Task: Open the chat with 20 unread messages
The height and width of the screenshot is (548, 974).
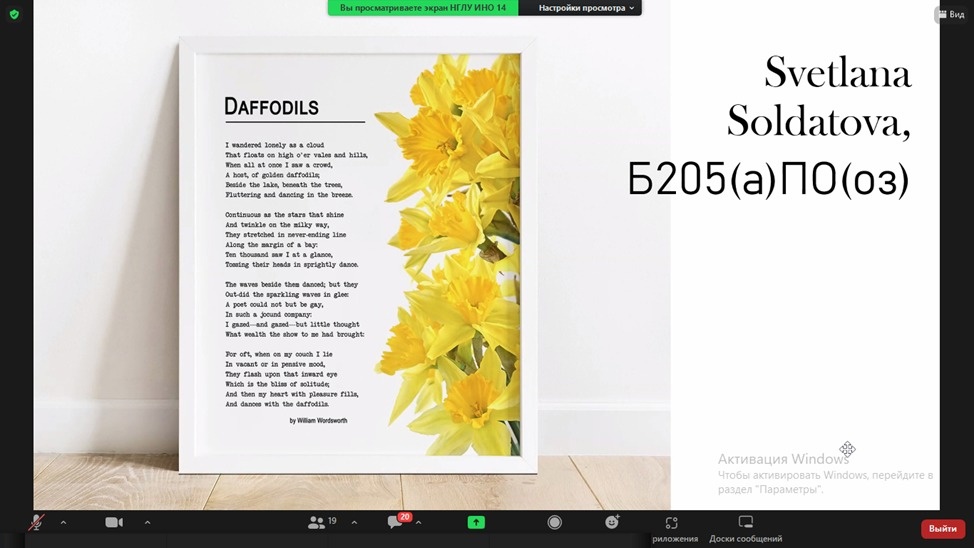Action: (398, 521)
